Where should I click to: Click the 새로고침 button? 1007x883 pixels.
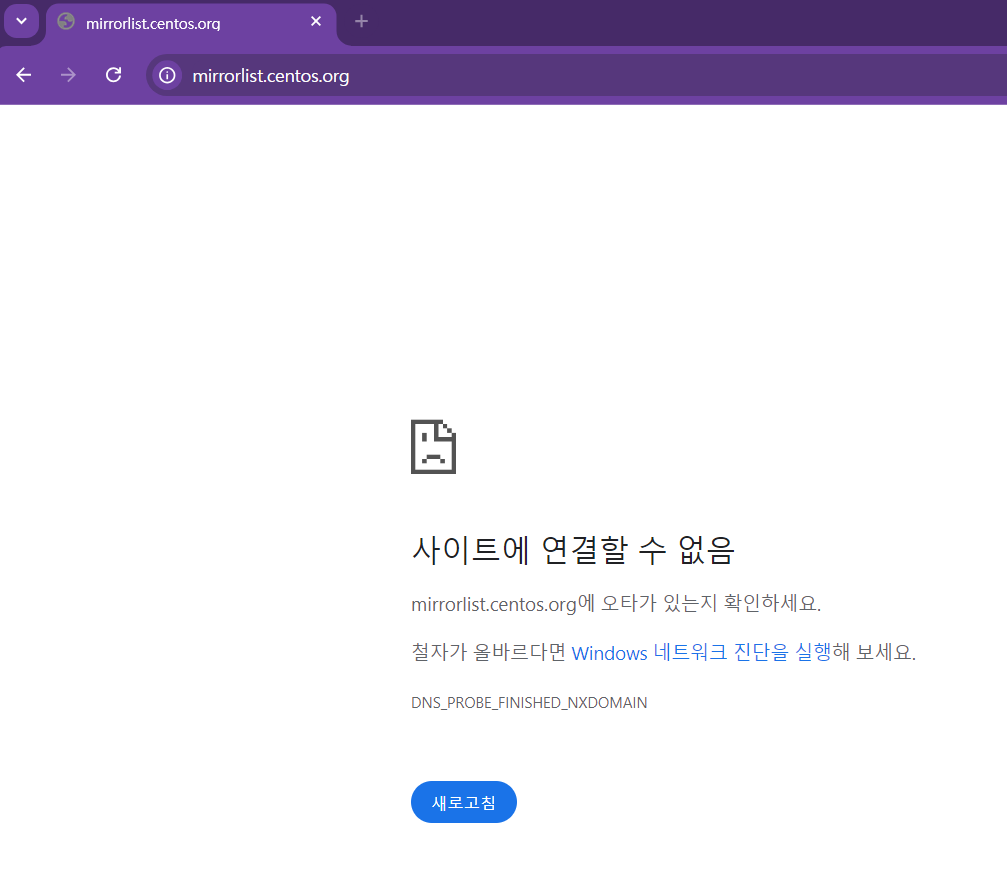click(464, 802)
